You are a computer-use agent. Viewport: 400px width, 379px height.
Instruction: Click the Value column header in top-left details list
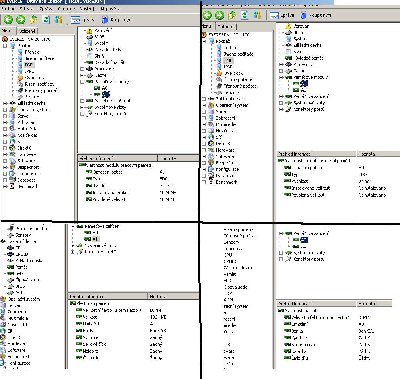tap(178, 158)
